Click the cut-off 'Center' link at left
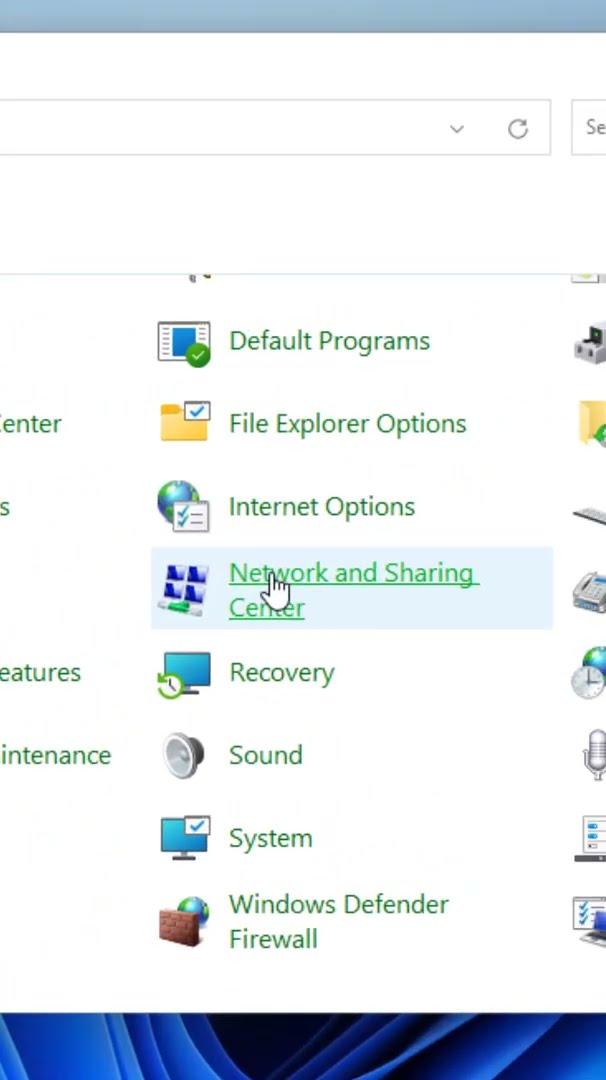 click(x=30, y=424)
